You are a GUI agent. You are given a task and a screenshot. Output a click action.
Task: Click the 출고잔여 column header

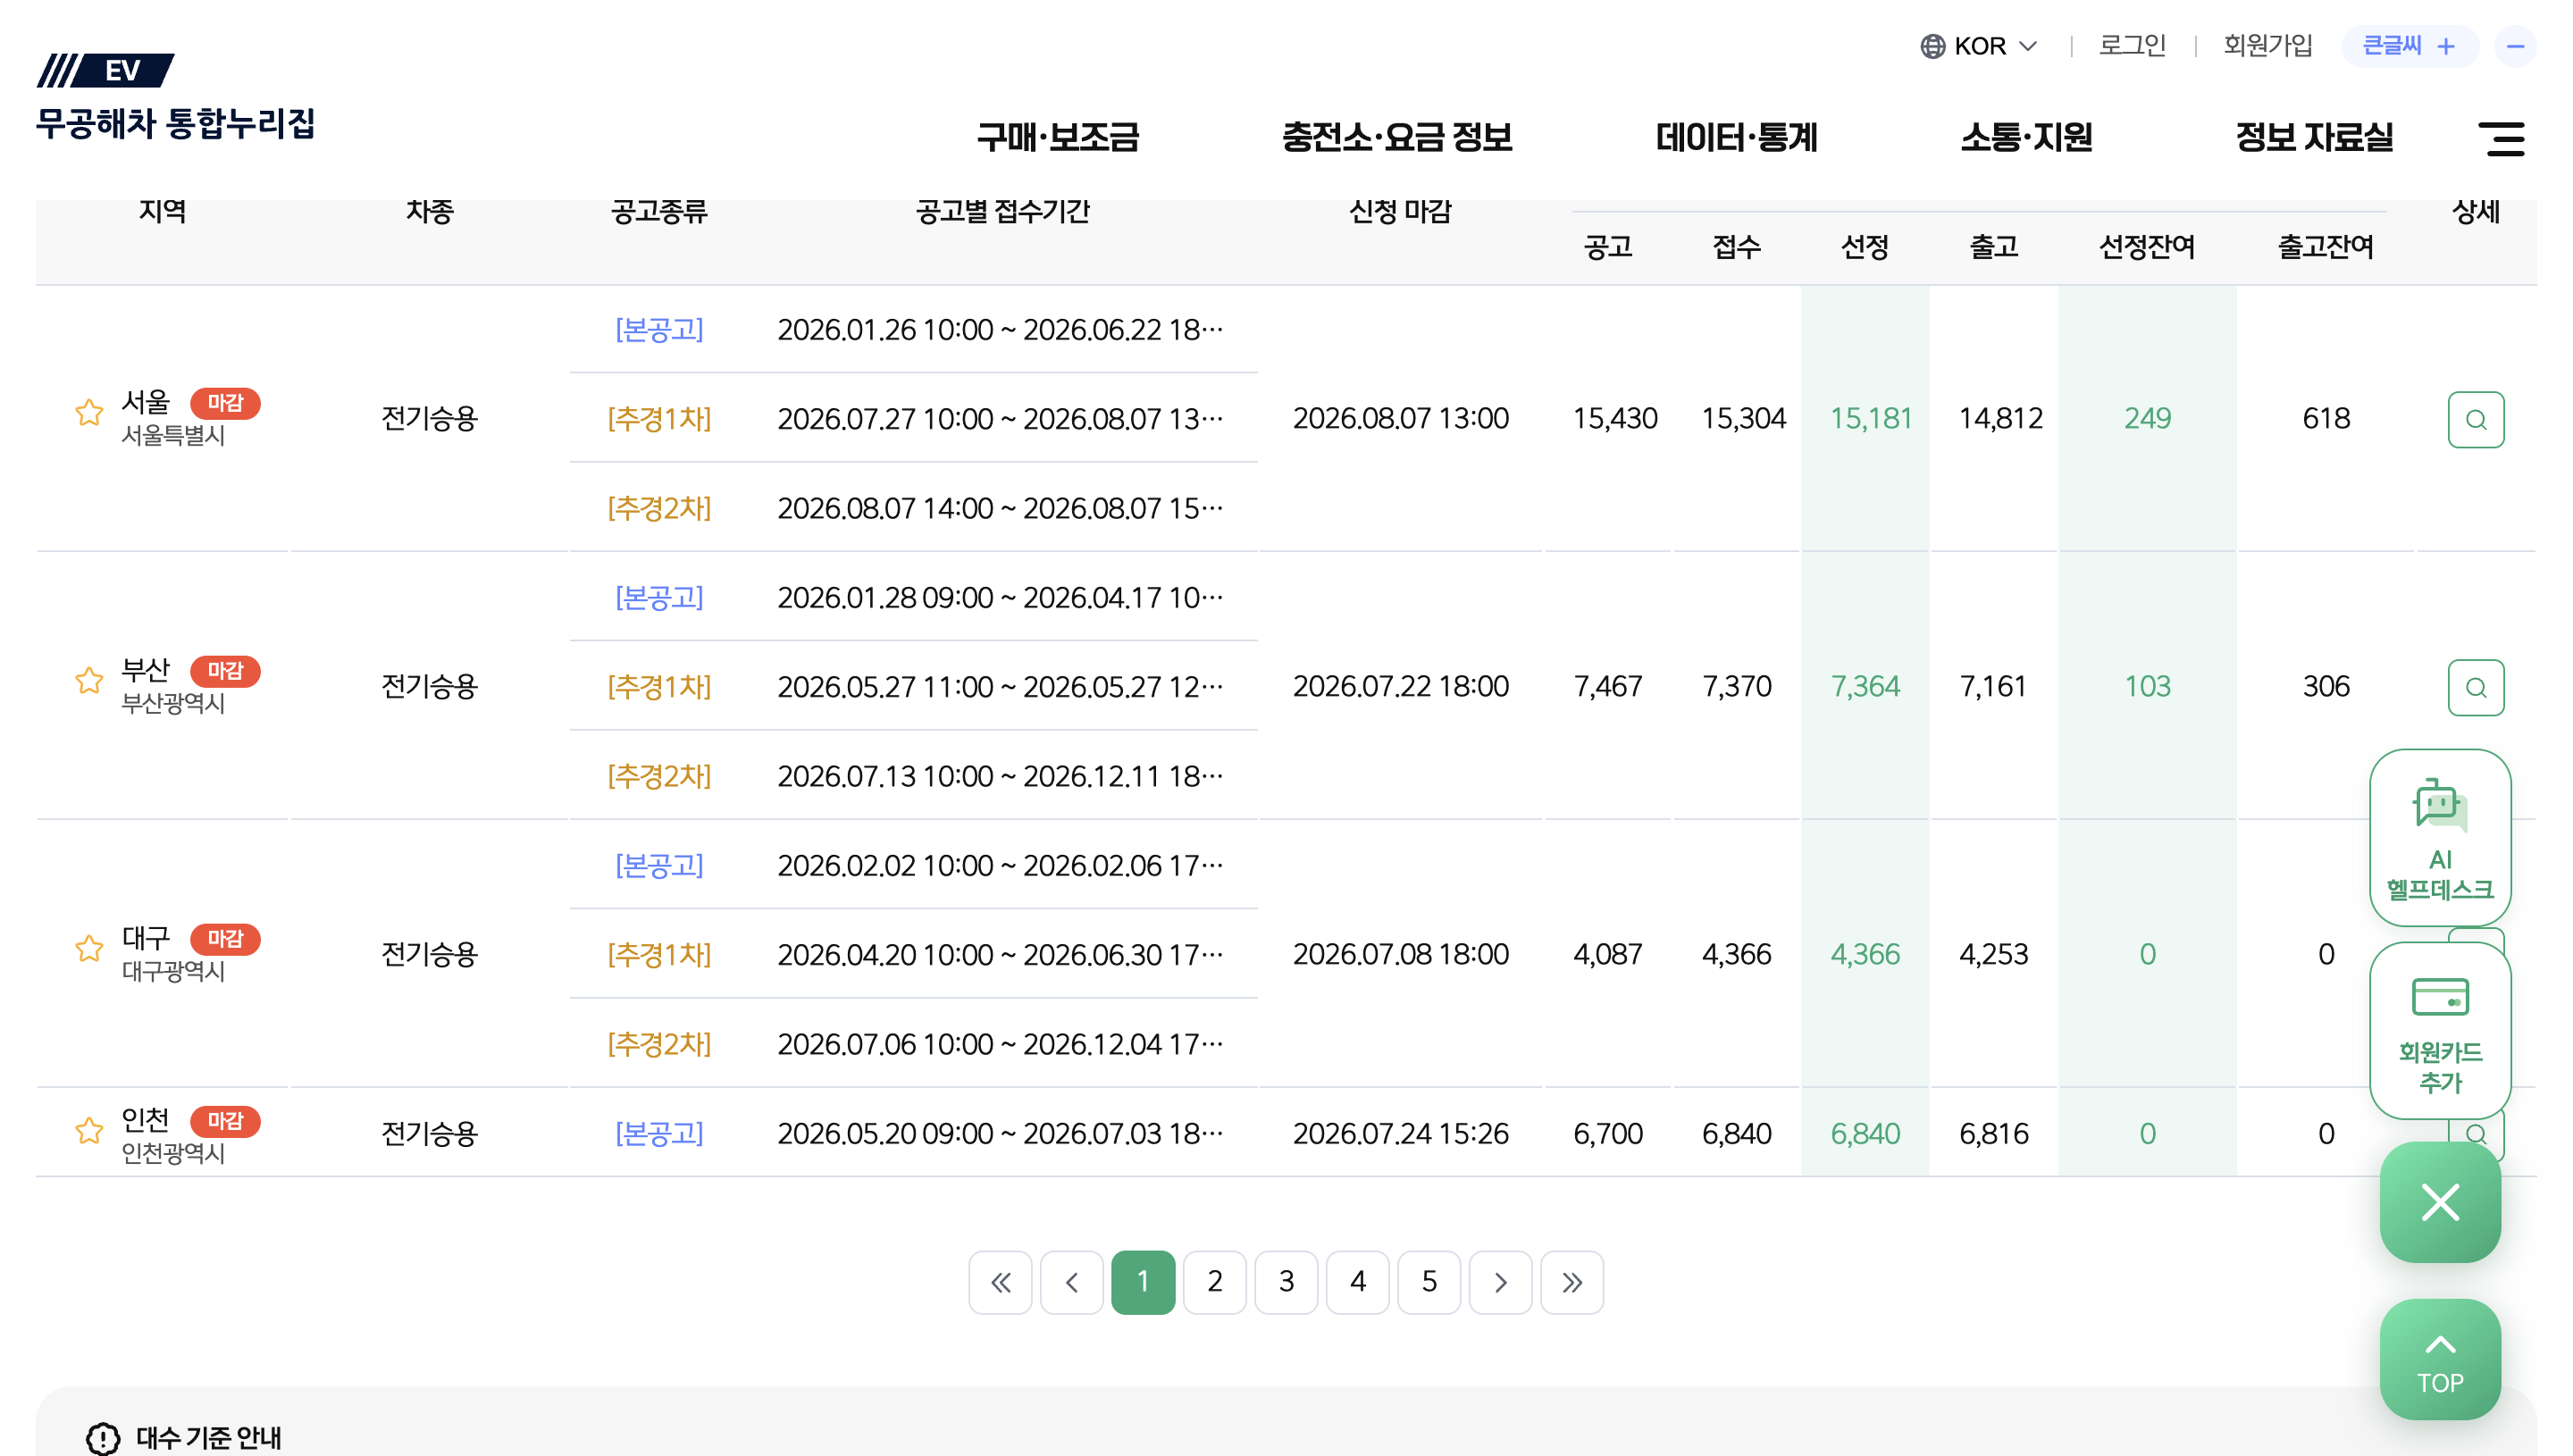tap(2325, 247)
